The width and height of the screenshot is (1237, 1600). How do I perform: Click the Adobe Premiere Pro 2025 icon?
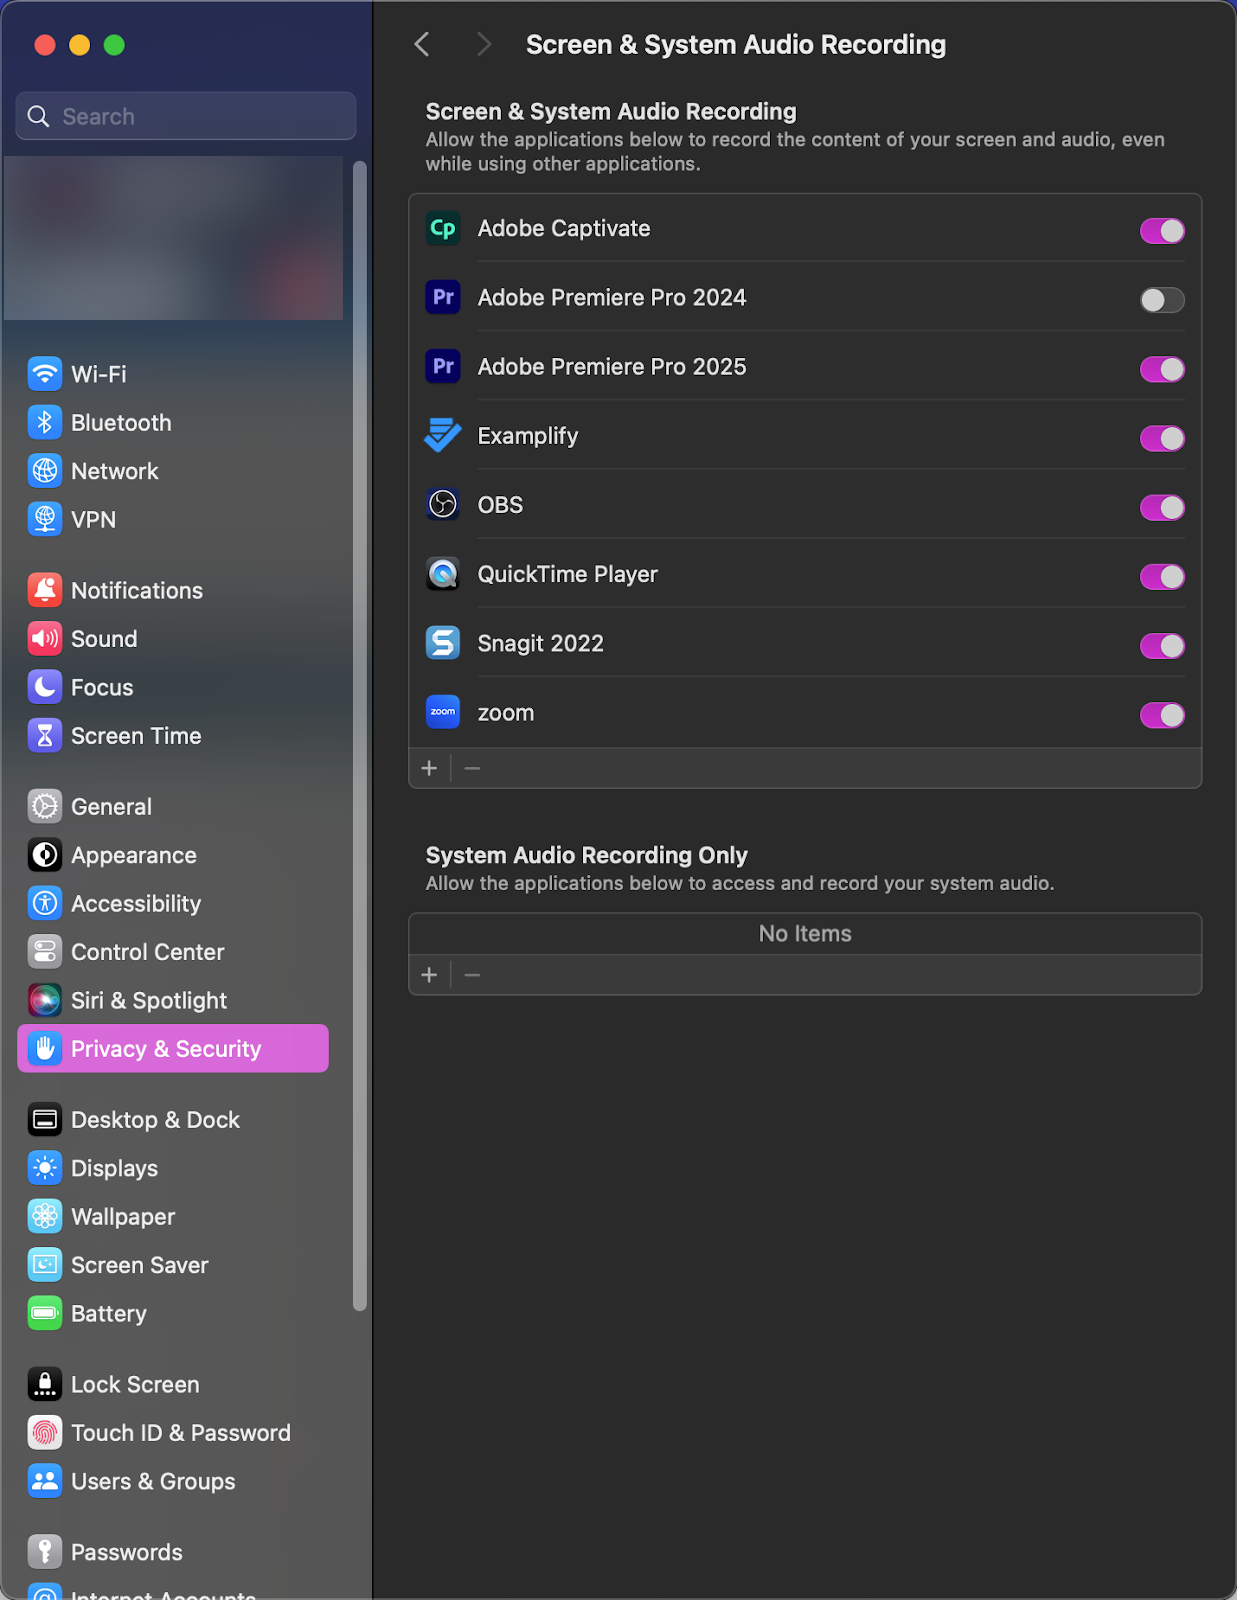click(x=443, y=367)
